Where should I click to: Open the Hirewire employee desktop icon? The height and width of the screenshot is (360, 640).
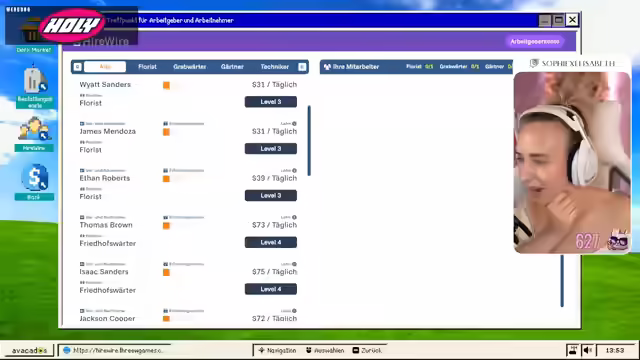pos(34,134)
